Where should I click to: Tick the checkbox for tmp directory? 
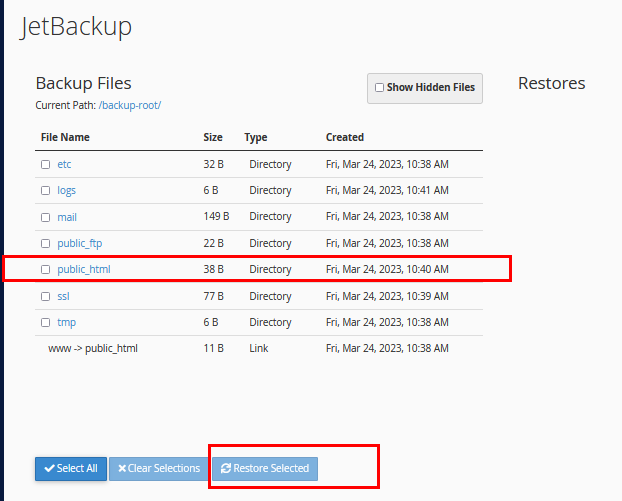tap(46, 322)
